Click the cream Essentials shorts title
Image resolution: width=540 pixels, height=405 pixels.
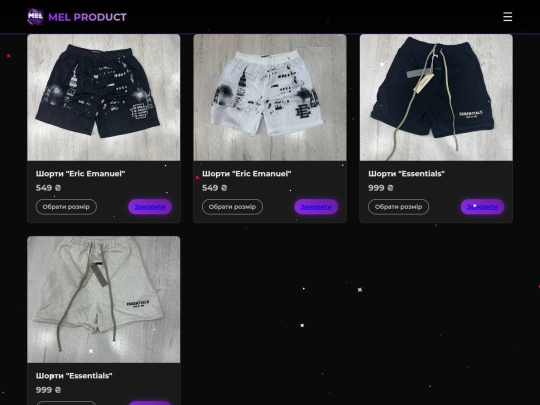coord(74,376)
